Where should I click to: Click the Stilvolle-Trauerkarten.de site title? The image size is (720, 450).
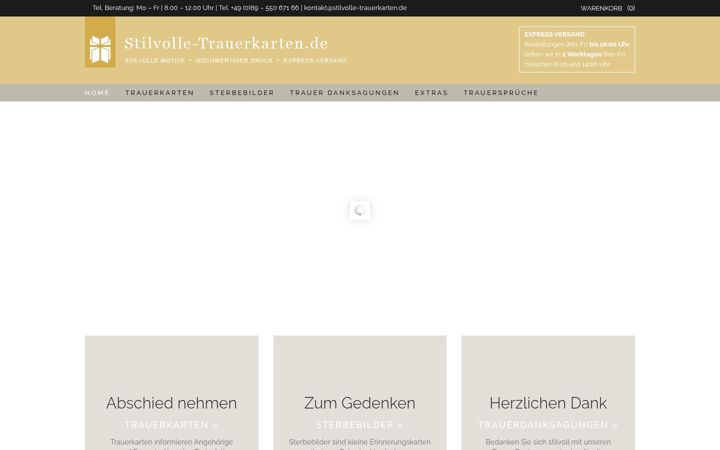point(226,43)
